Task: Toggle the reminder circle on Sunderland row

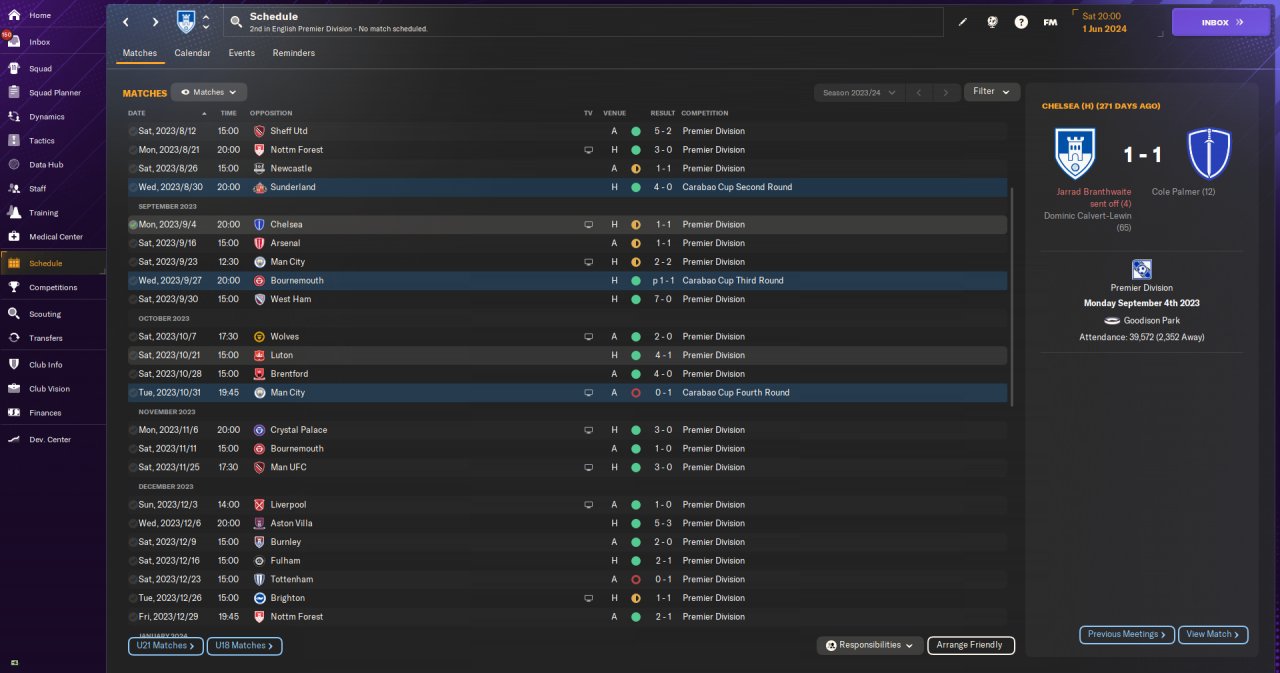Action: (x=133, y=187)
